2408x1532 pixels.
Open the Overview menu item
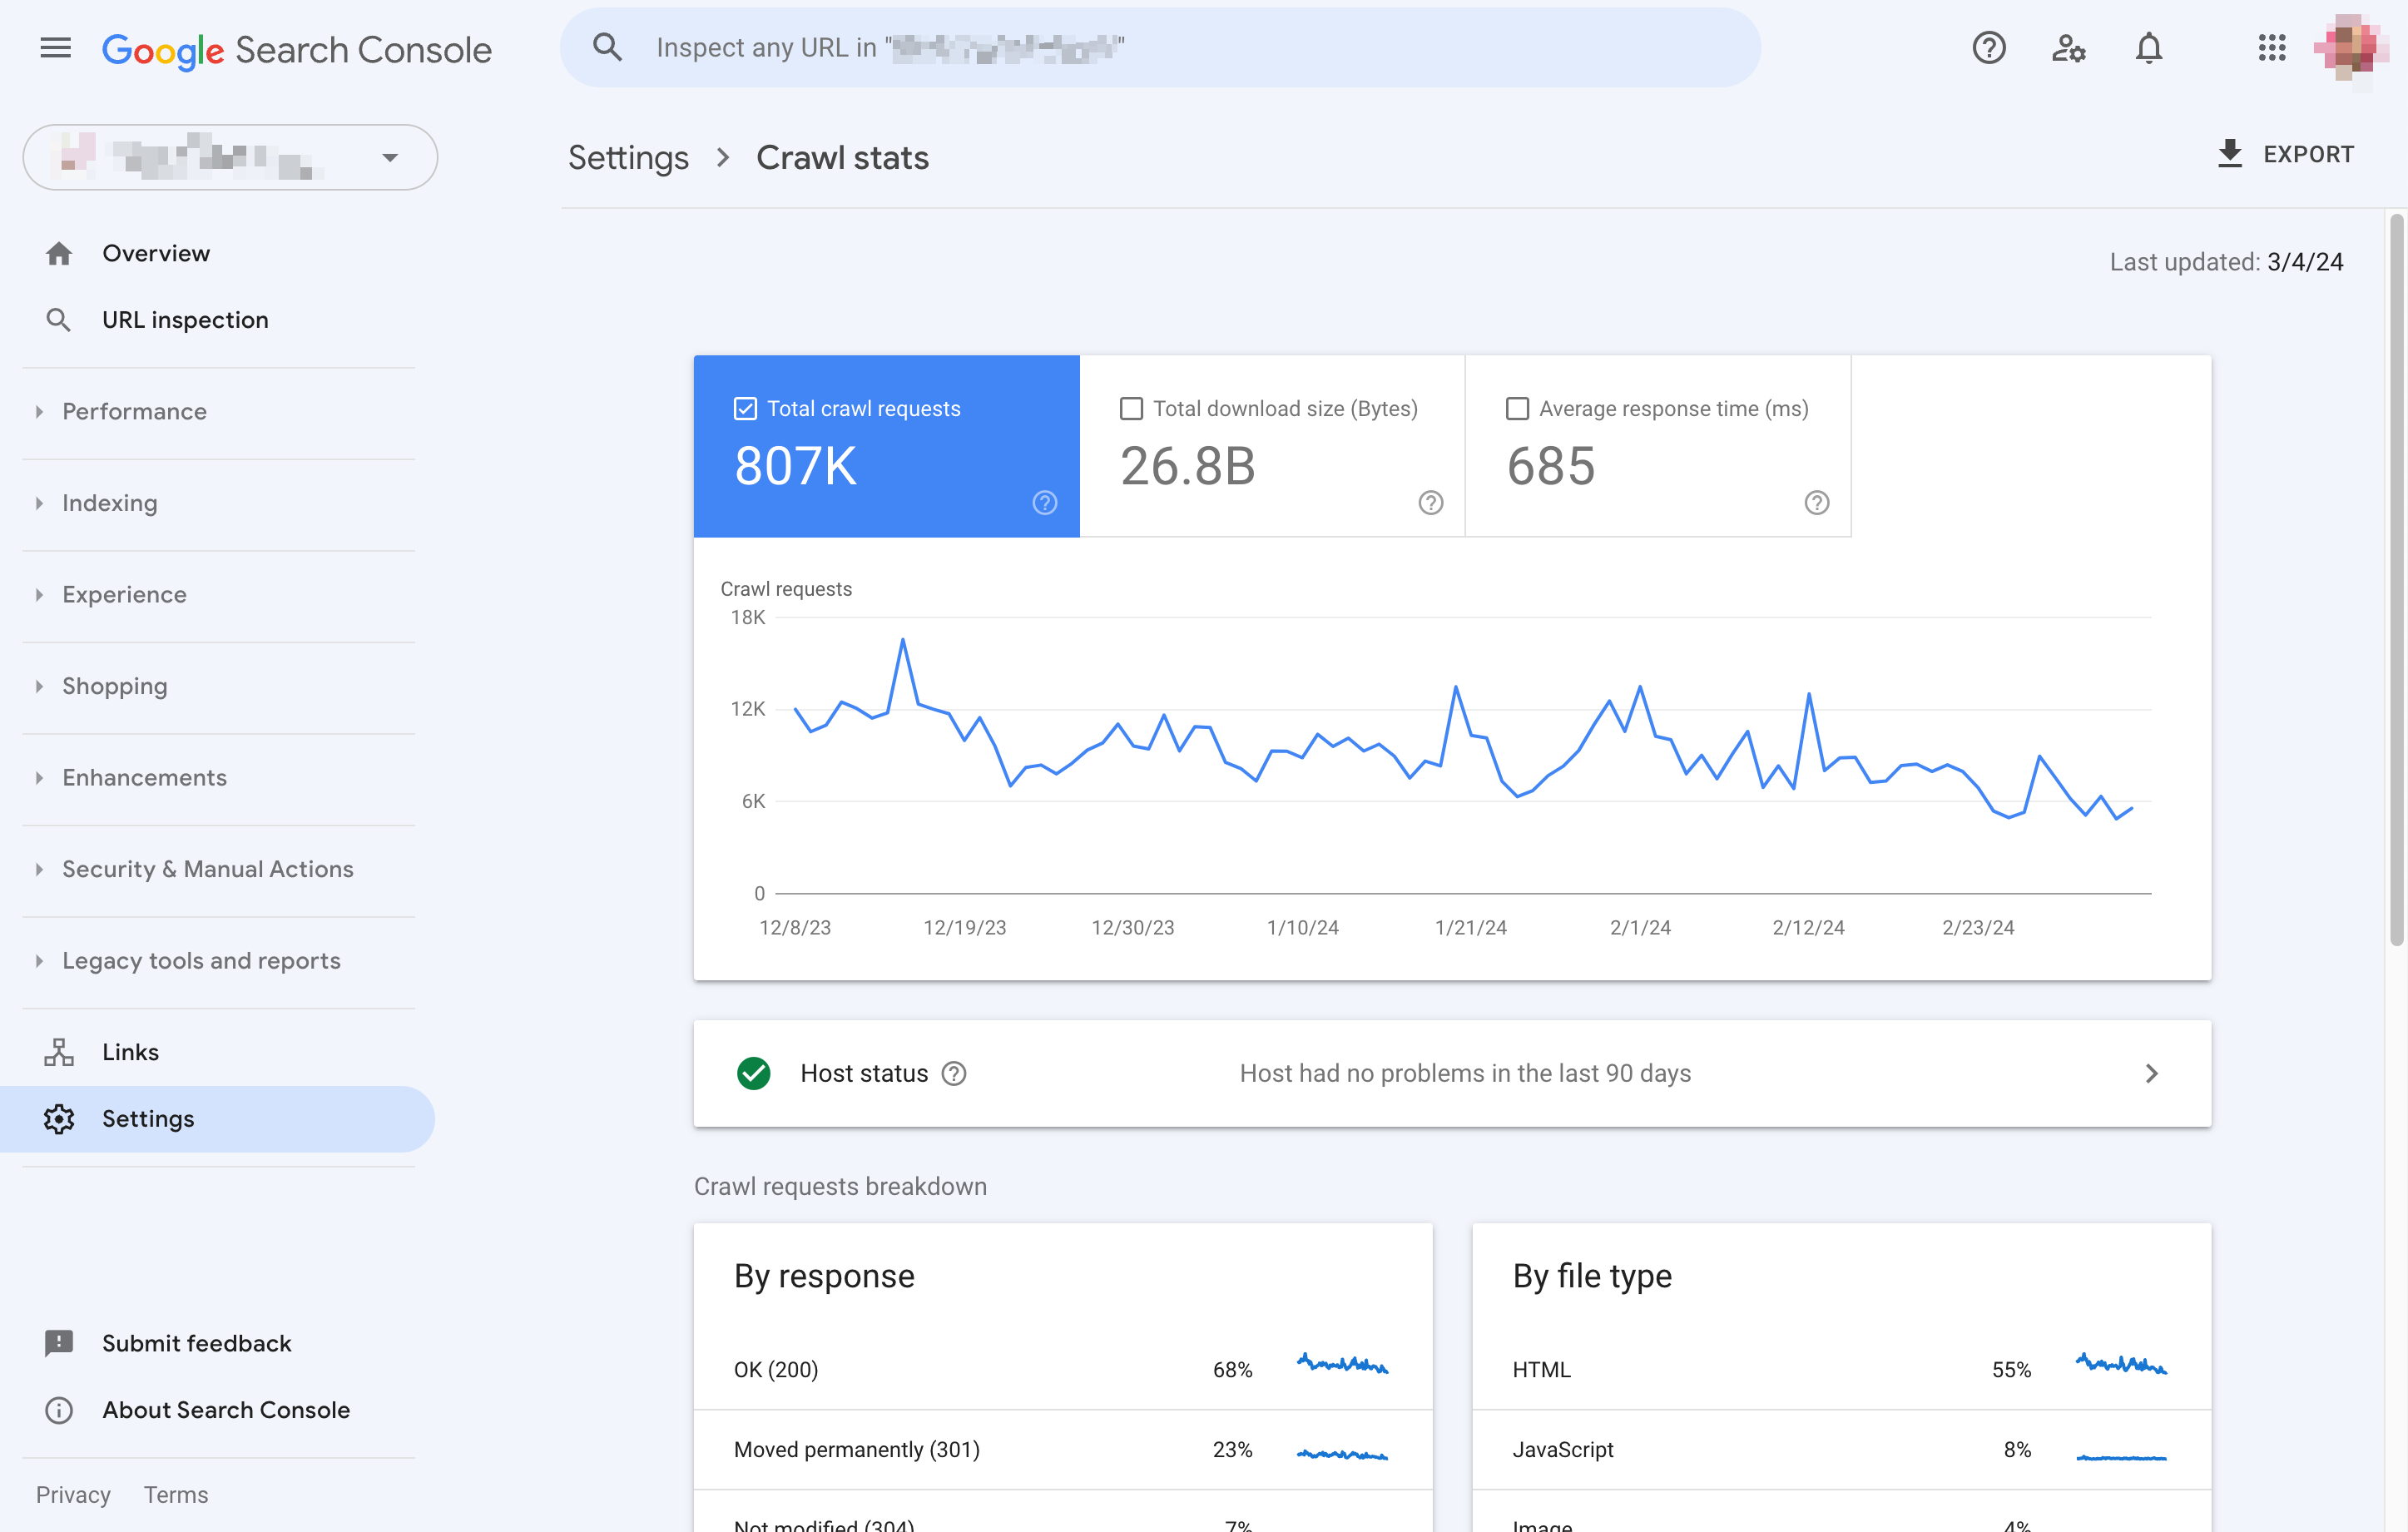pos(155,251)
